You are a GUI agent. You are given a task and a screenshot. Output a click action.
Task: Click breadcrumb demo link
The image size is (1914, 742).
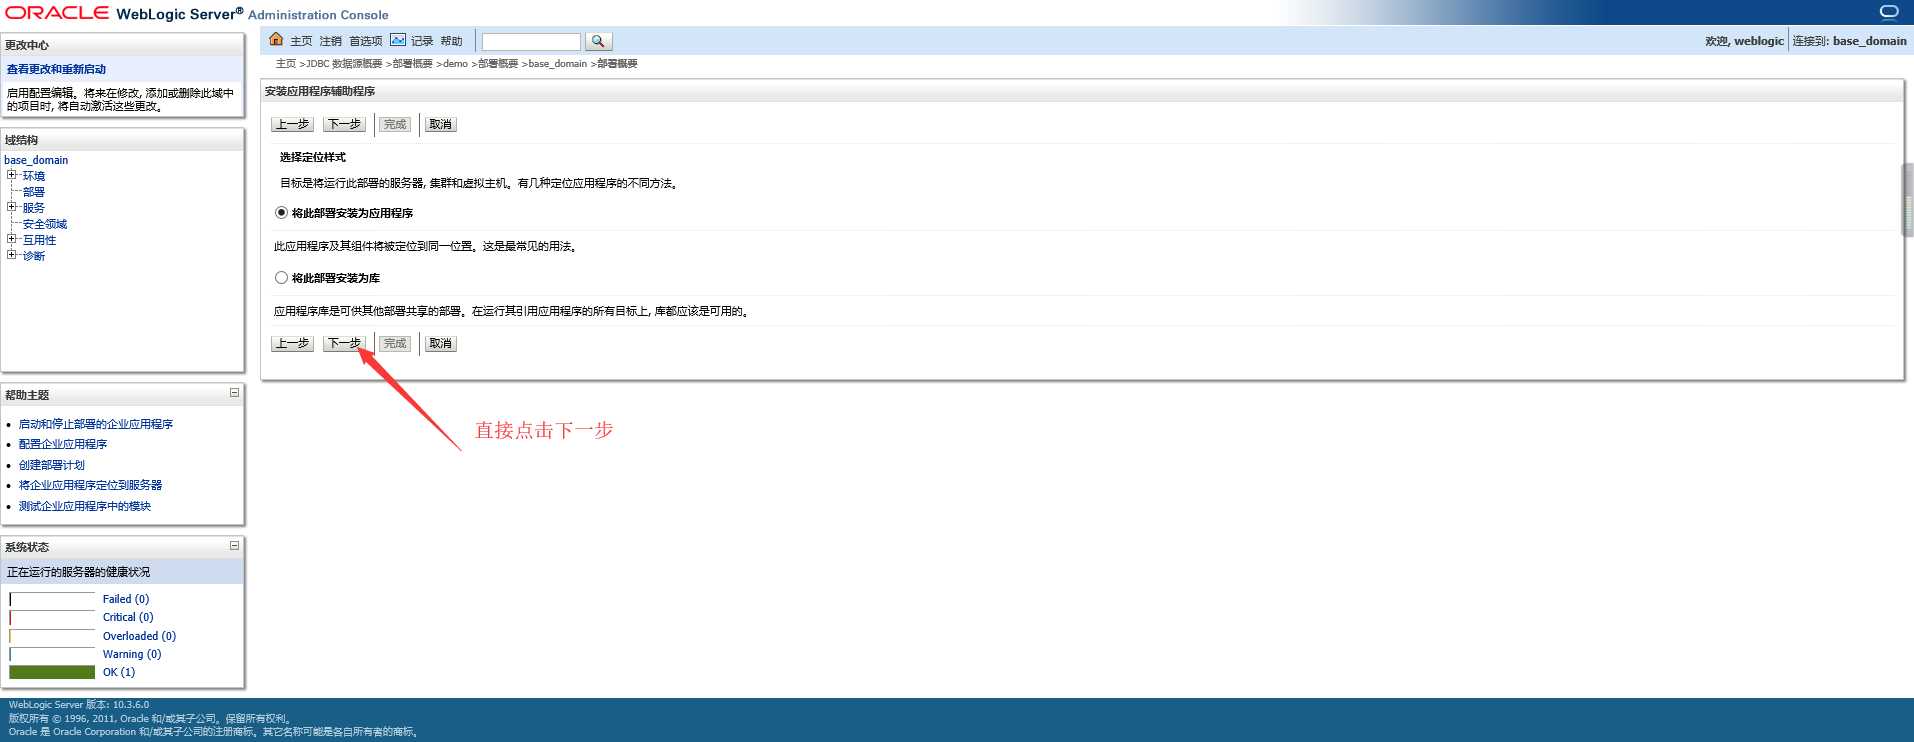click(x=455, y=63)
